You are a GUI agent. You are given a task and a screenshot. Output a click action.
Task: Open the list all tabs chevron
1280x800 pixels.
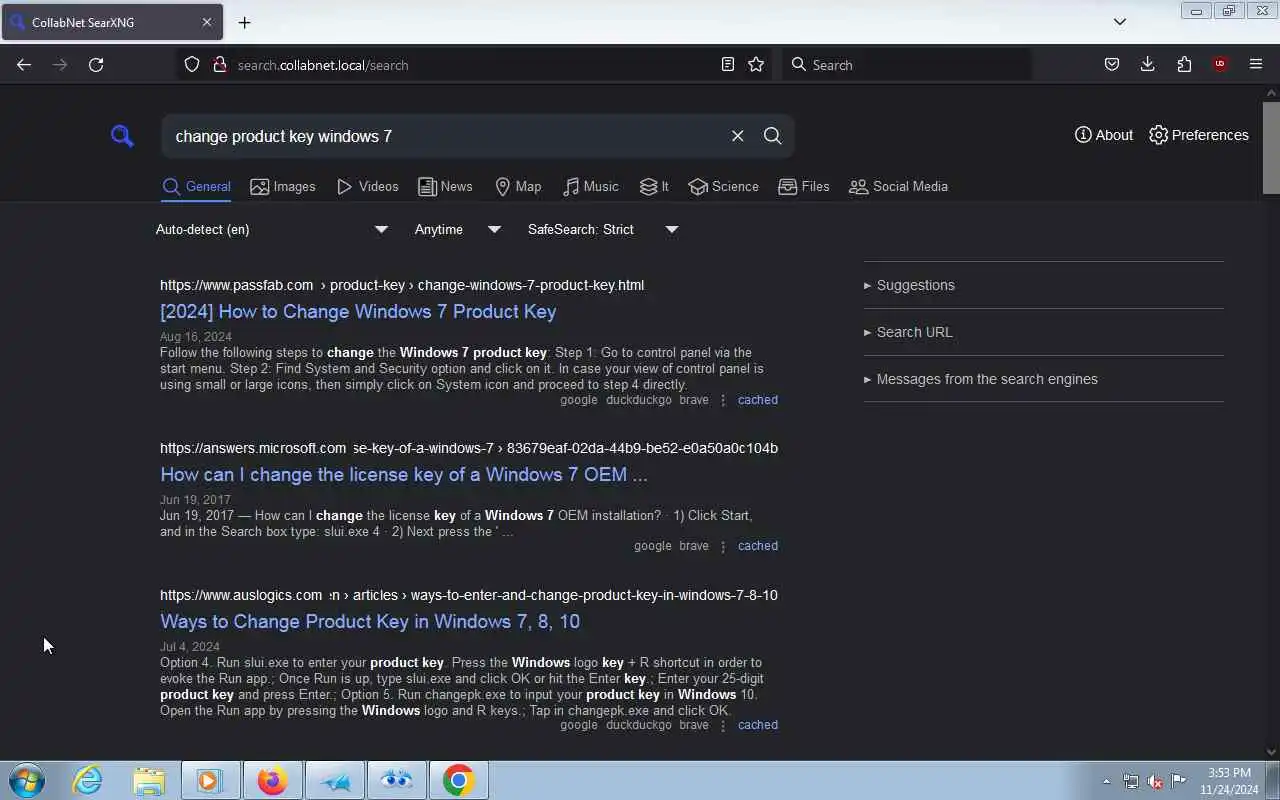pyautogui.click(x=1120, y=22)
